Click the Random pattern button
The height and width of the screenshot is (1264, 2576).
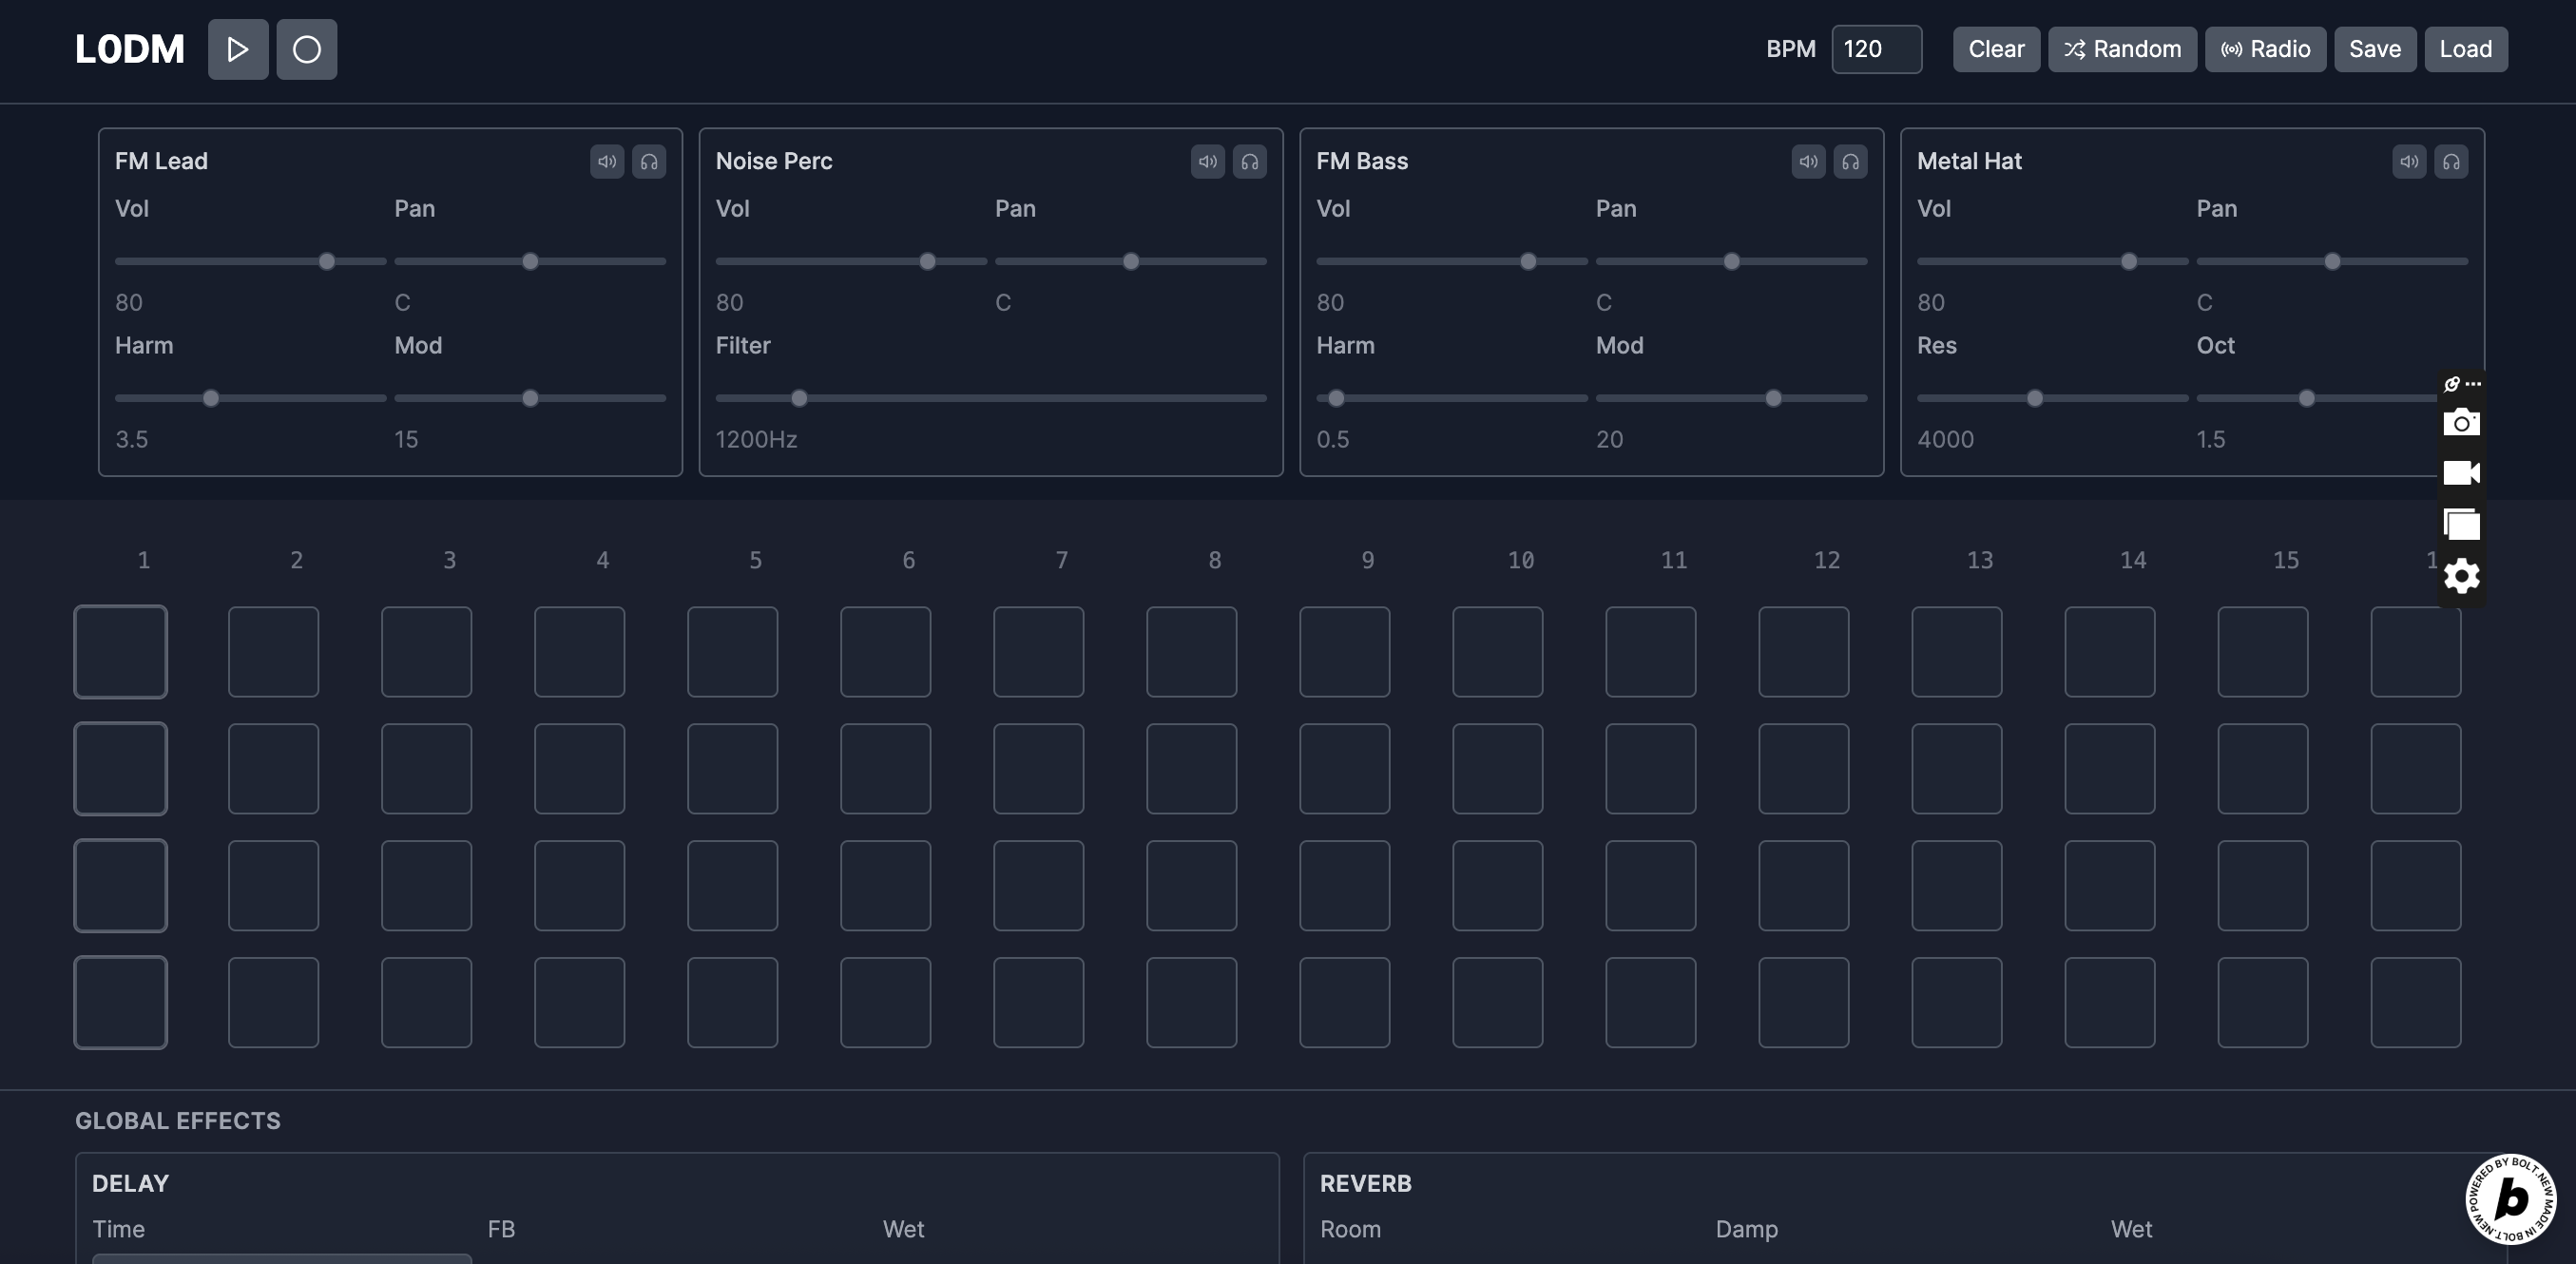click(2122, 49)
